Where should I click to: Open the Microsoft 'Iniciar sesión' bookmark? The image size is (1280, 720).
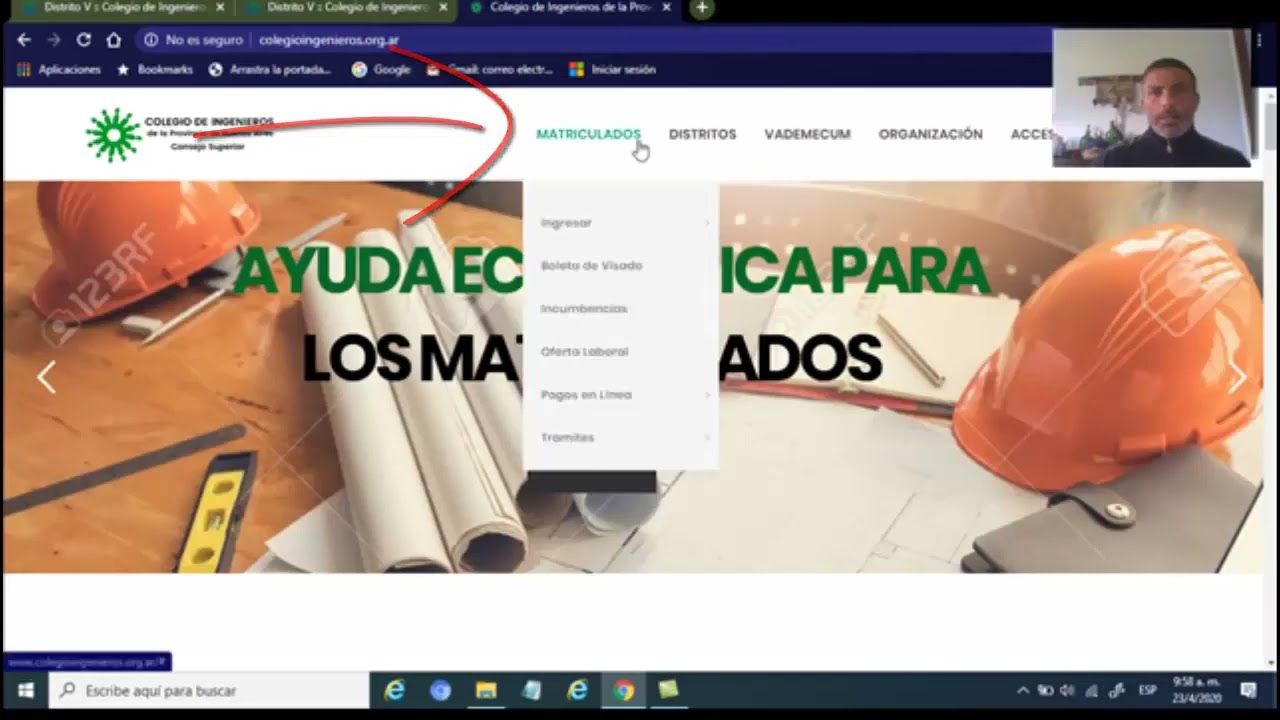pos(613,70)
